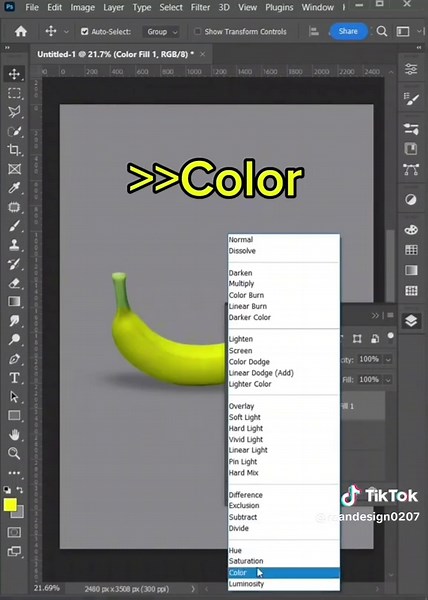Enable Show Transform Controls checkbox
The width and height of the screenshot is (428, 600).
197,31
